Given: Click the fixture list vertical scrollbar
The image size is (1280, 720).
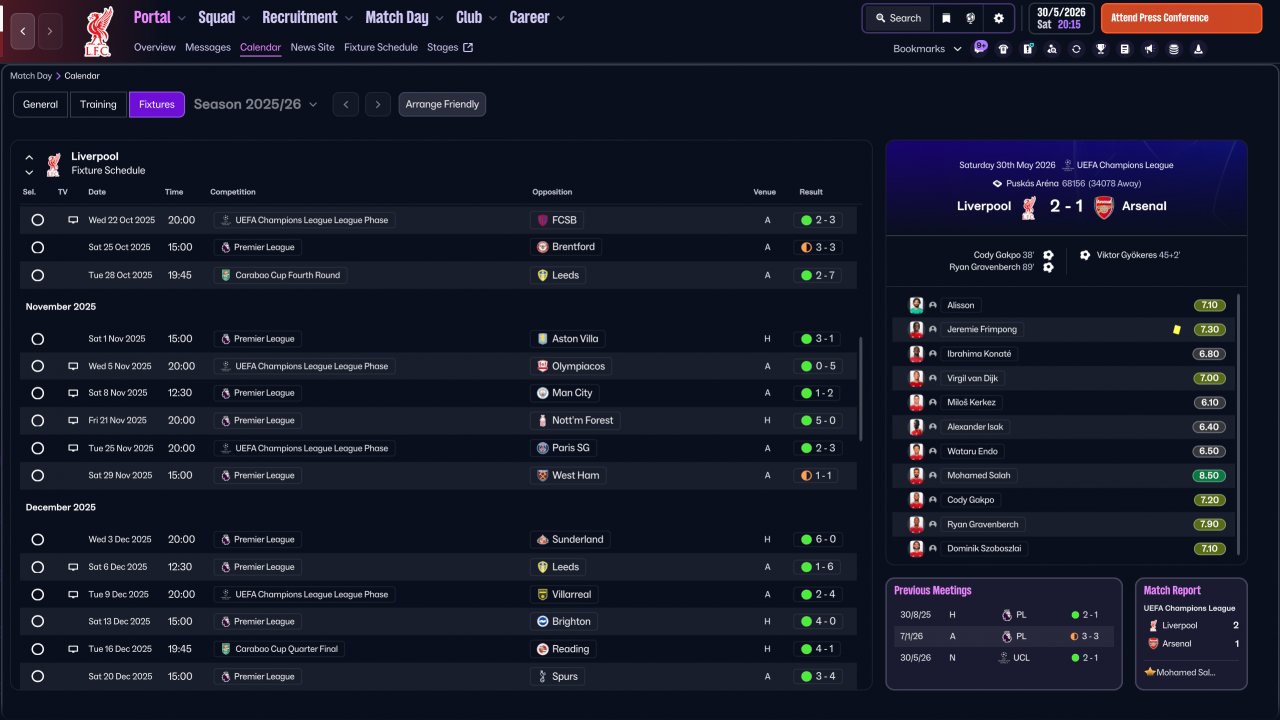Looking at the screenshot, I should (x=860, y=388).
